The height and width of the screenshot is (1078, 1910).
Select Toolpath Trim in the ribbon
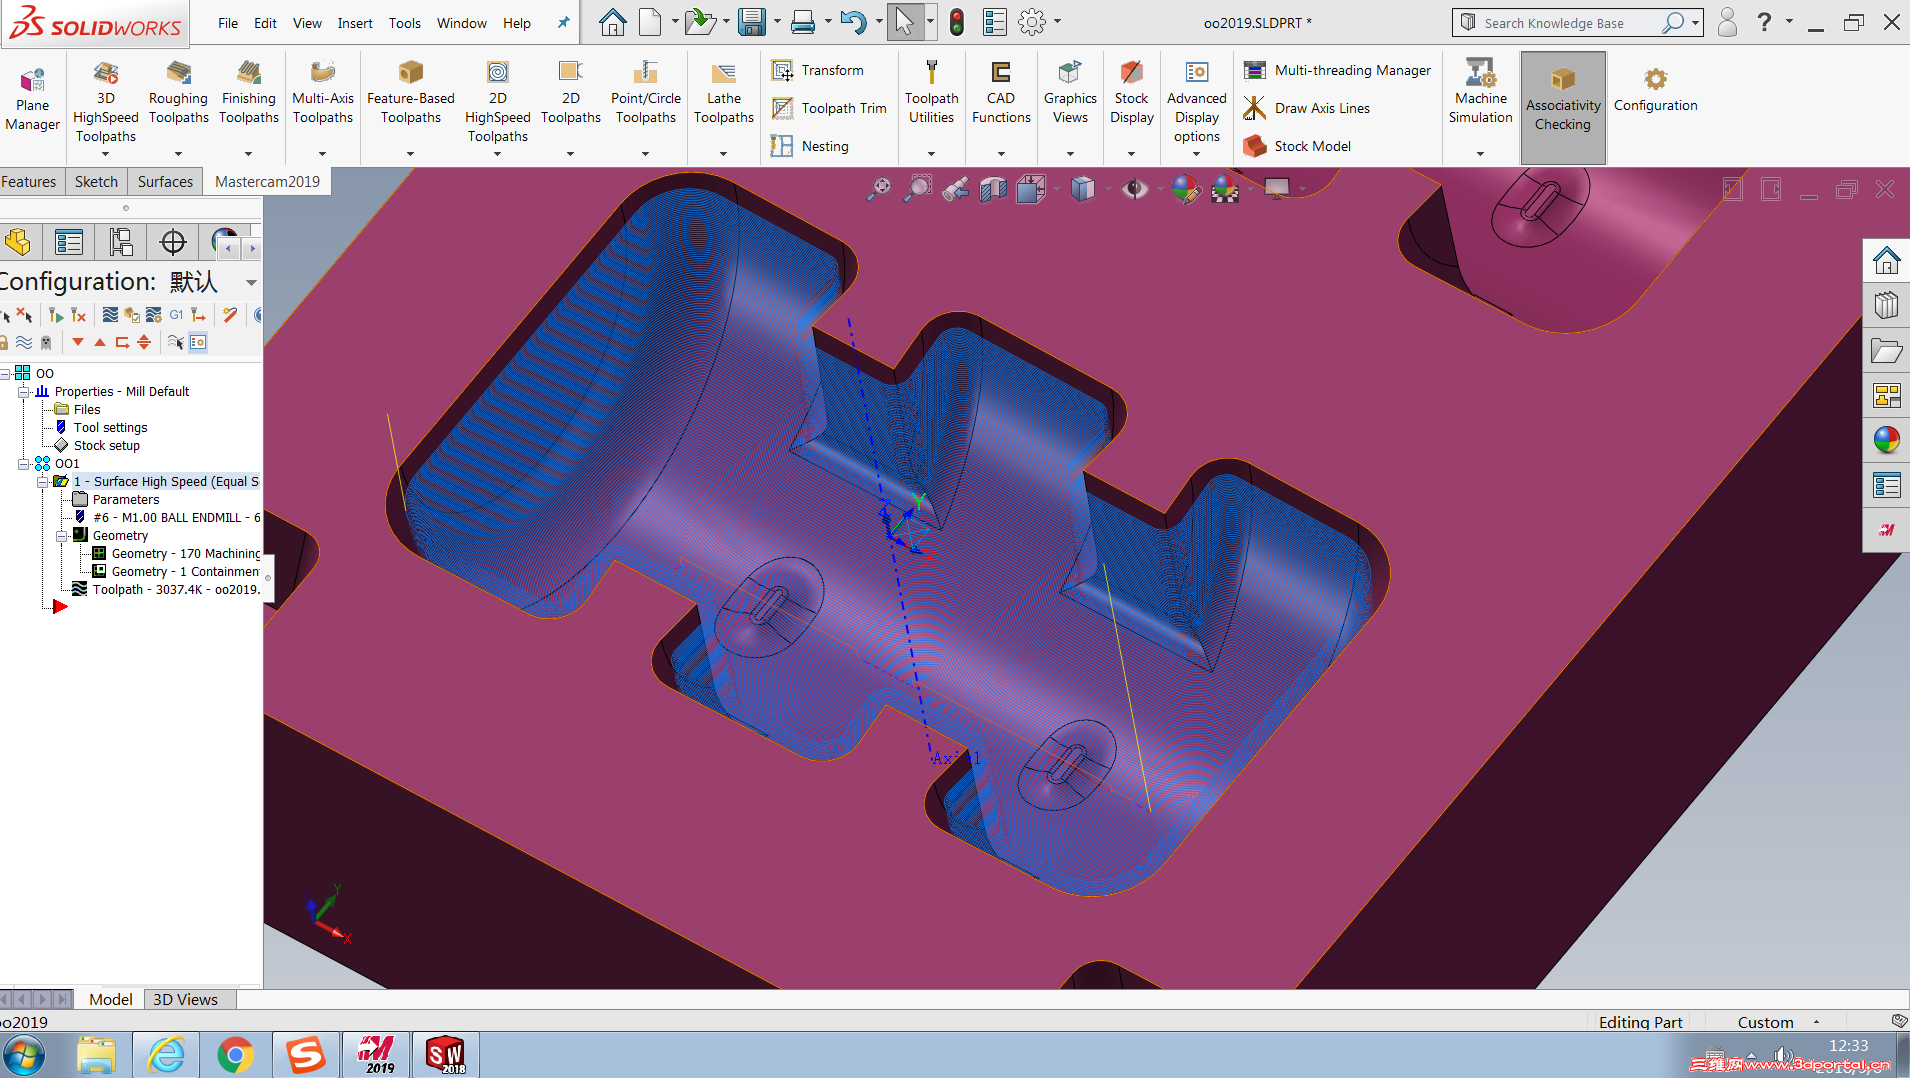829,108
